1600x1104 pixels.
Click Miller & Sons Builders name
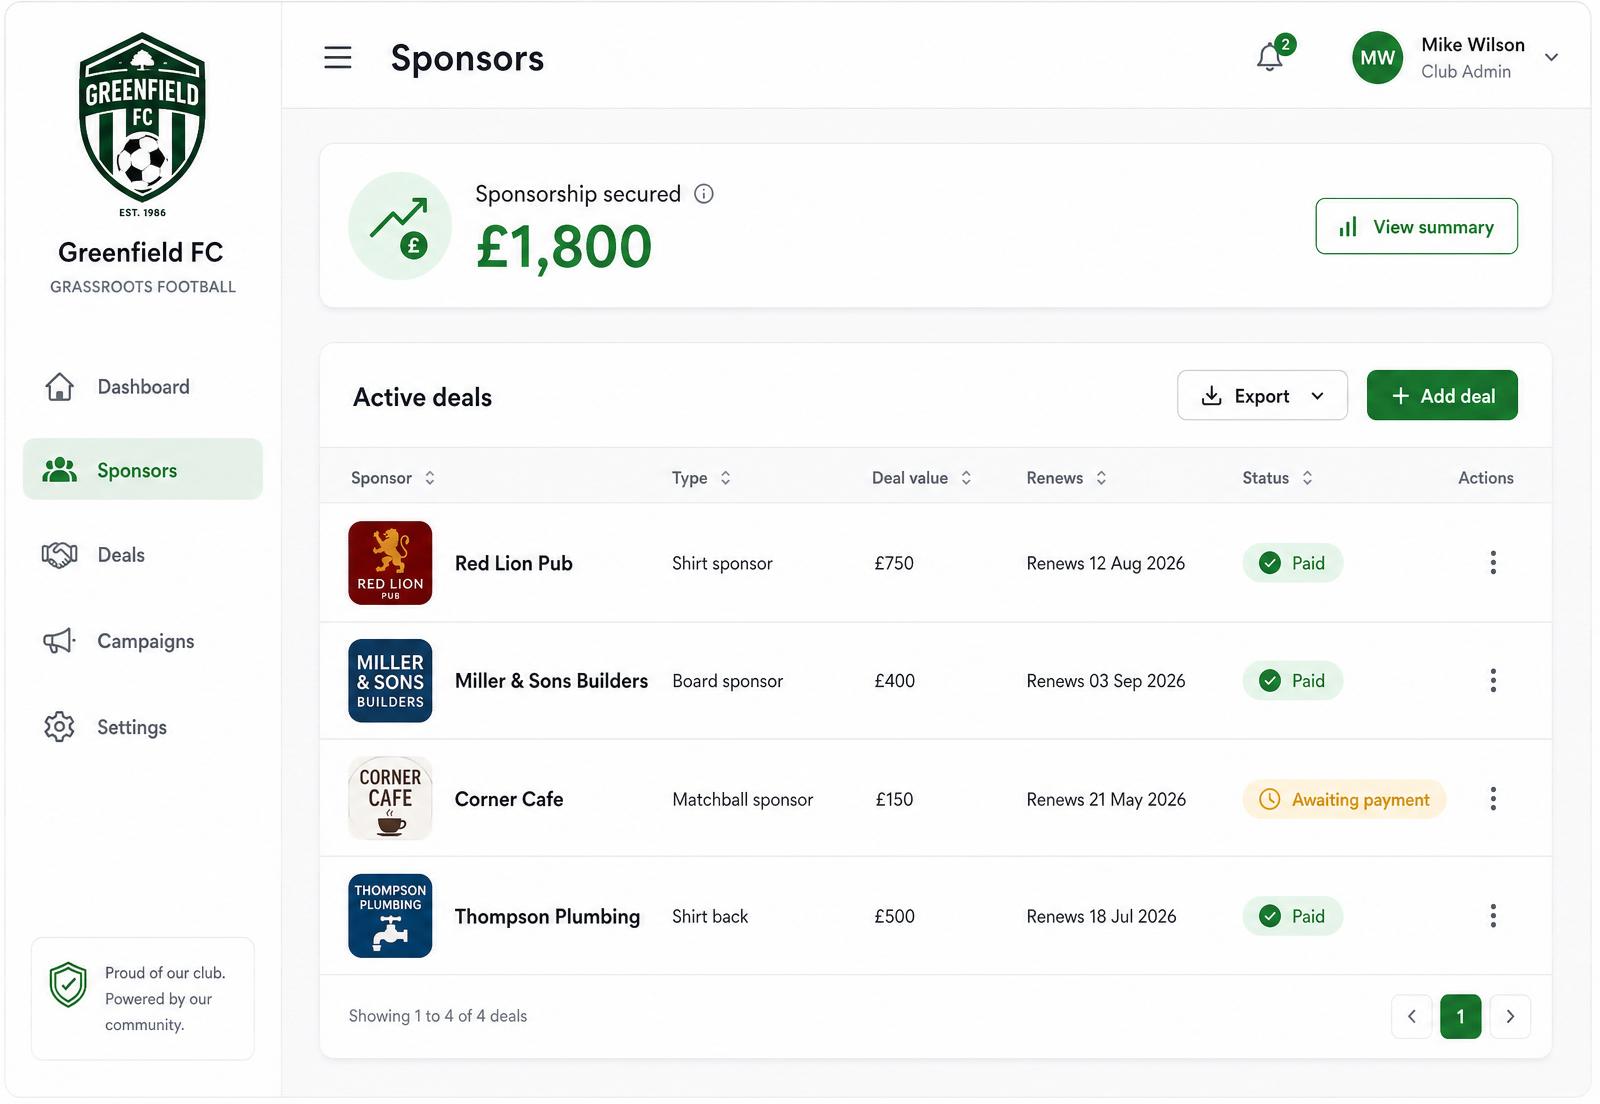(551, 681)
